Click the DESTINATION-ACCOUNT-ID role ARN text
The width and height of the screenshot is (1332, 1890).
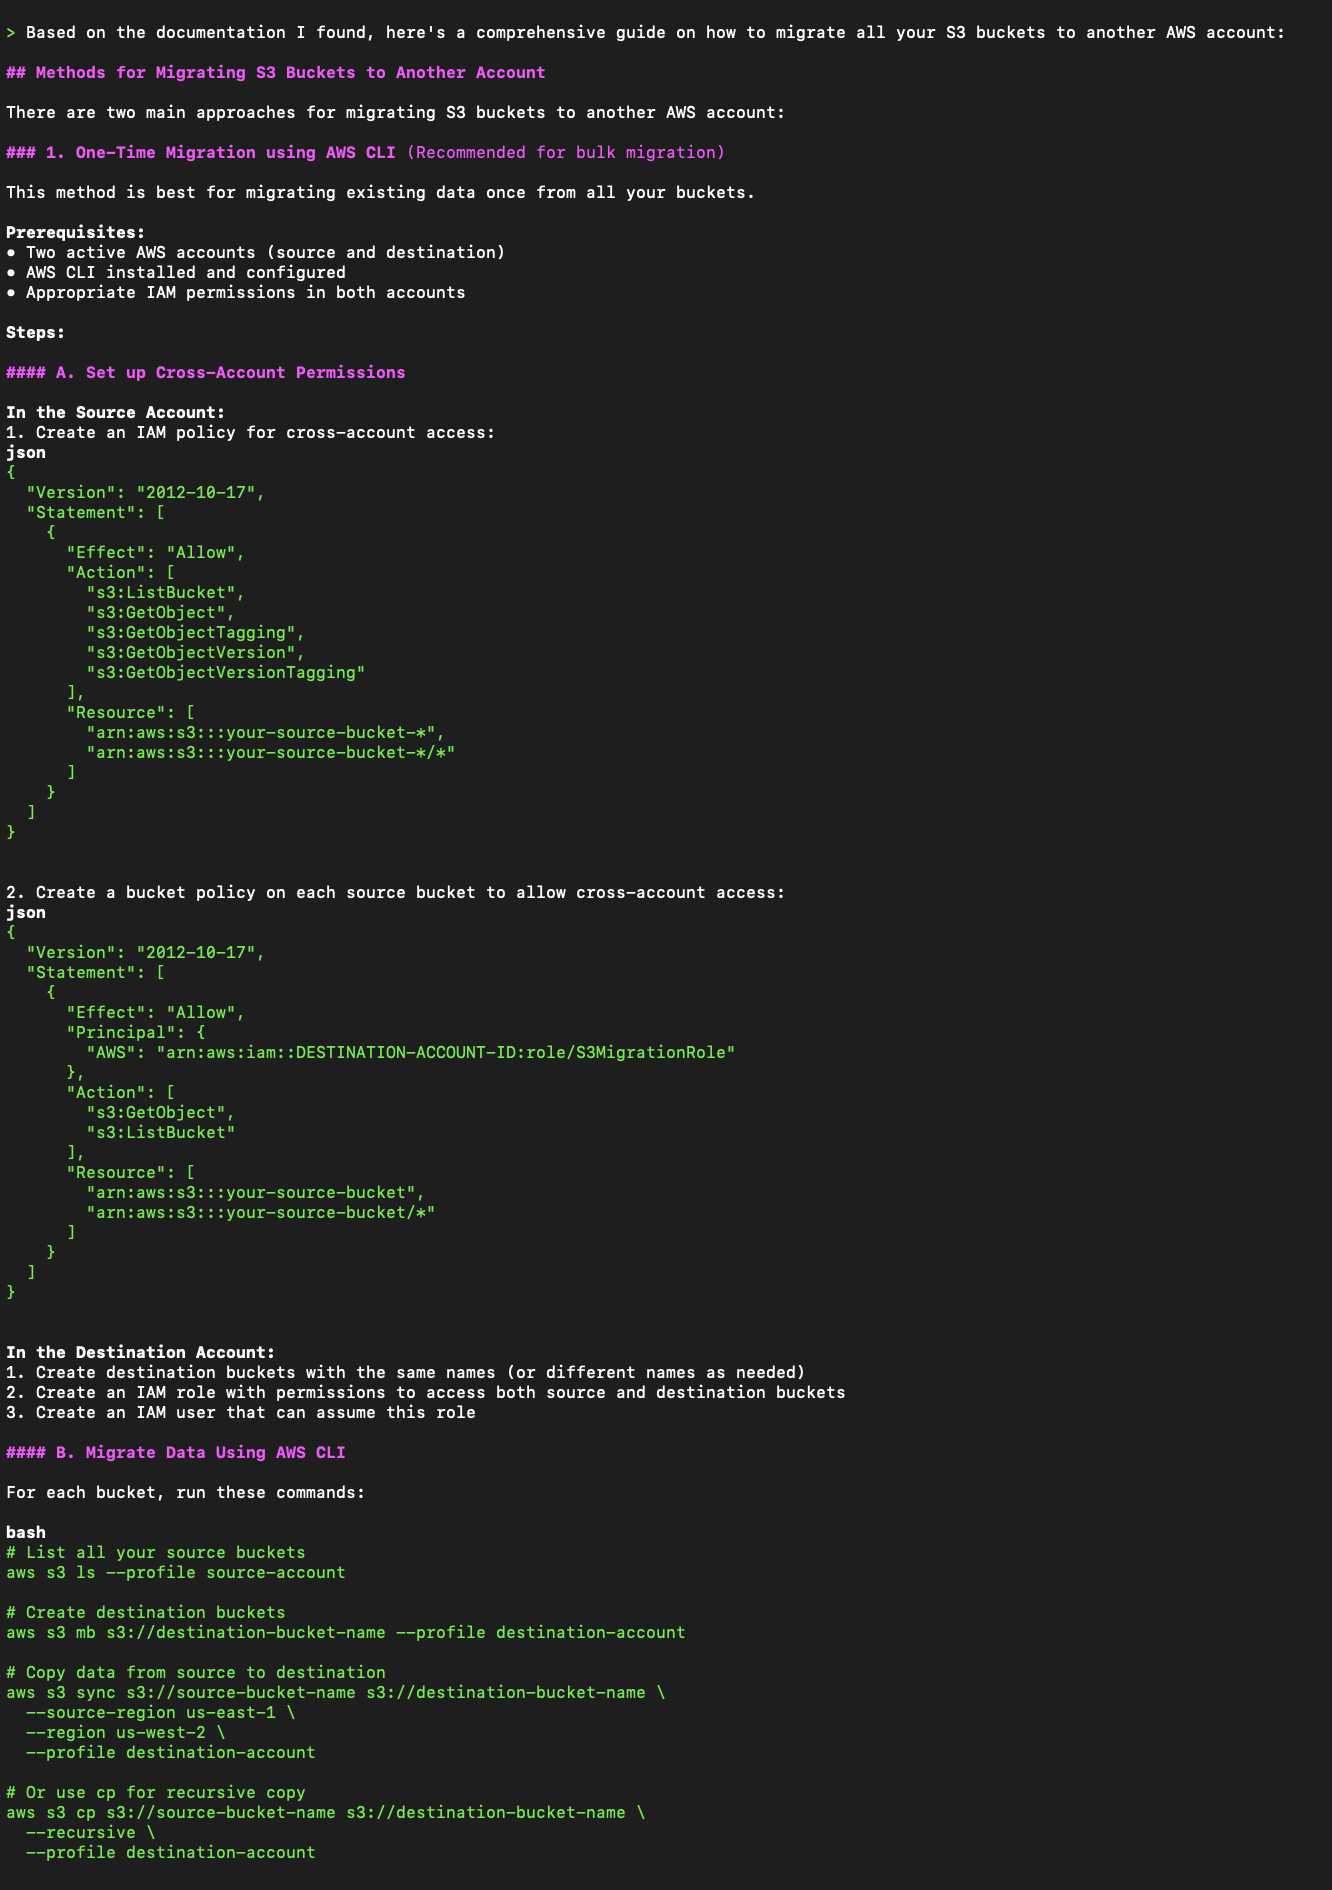tap(446, 1052)
